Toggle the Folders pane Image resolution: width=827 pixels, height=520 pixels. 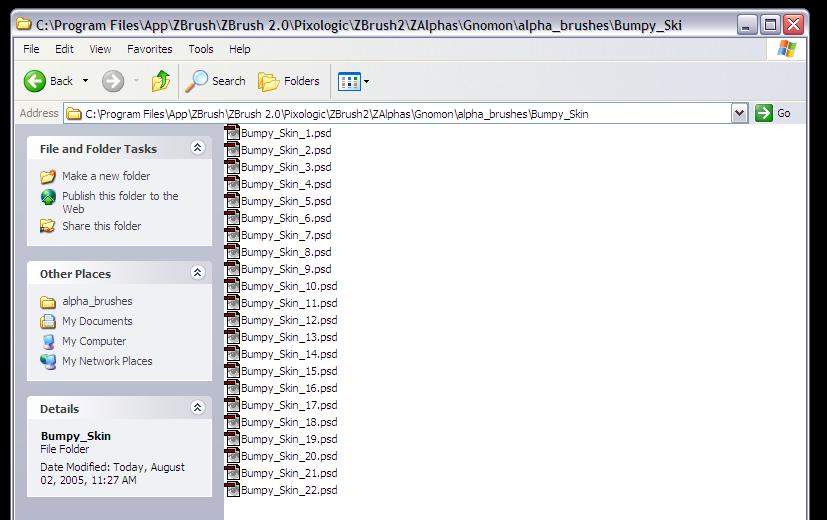289,81
